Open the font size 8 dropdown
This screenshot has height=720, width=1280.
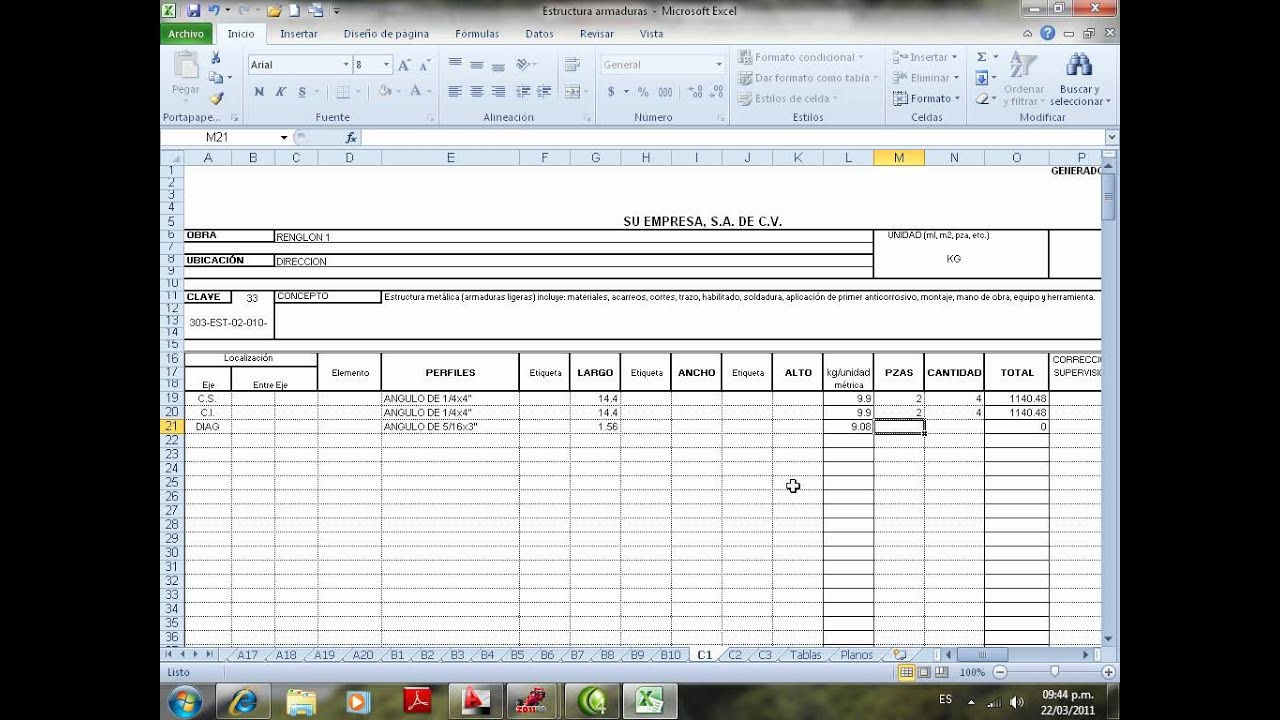pyautogui.click(x=386, y=65)
